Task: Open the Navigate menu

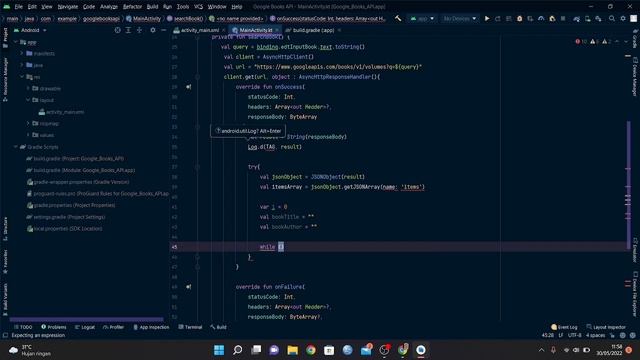Action: 68,7
